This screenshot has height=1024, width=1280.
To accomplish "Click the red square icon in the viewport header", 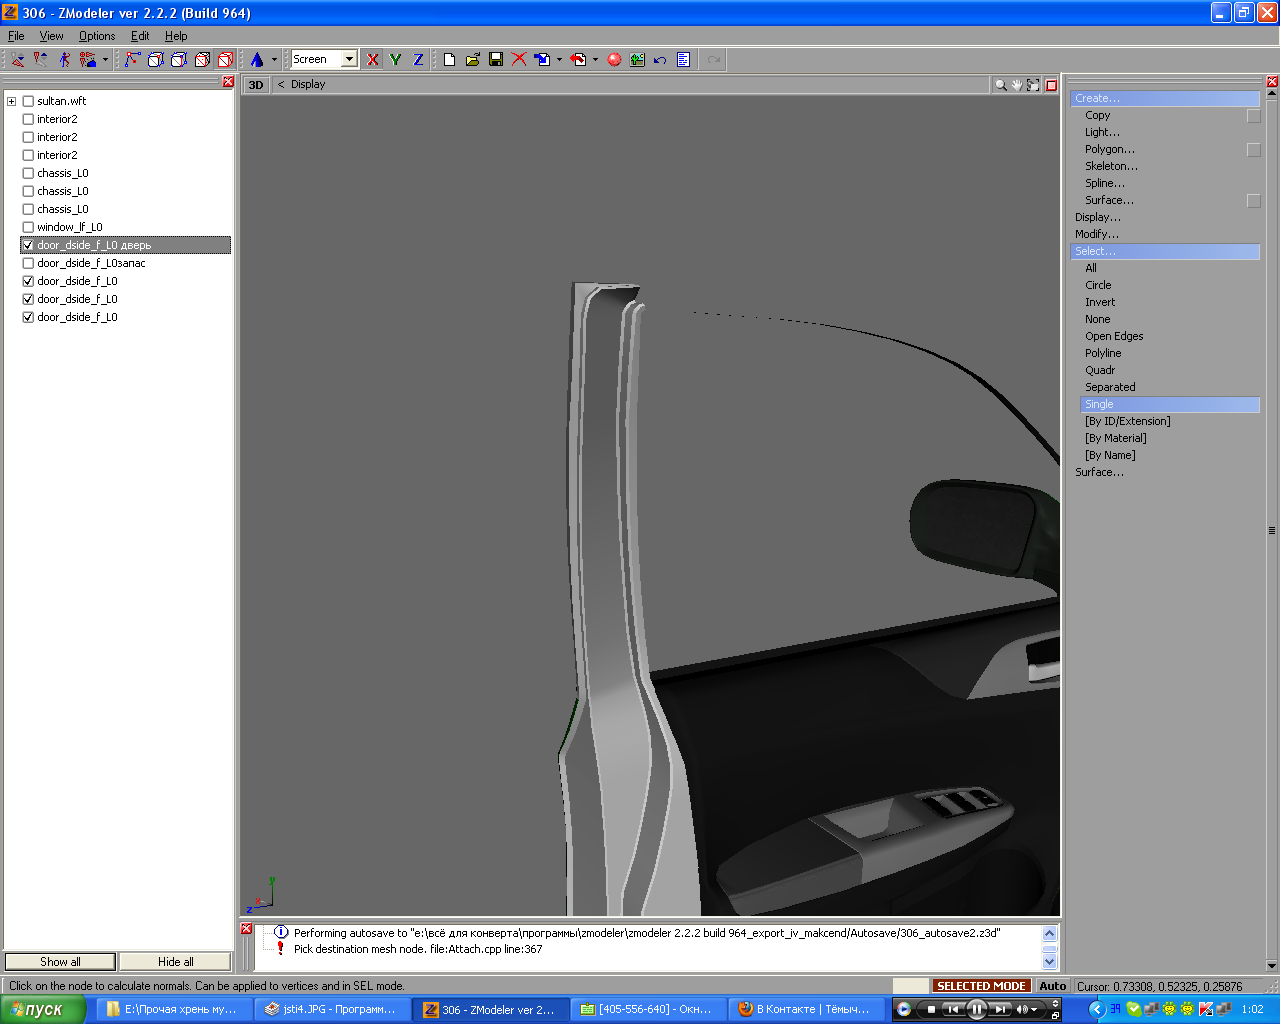I will click(x=1051, y=85).
